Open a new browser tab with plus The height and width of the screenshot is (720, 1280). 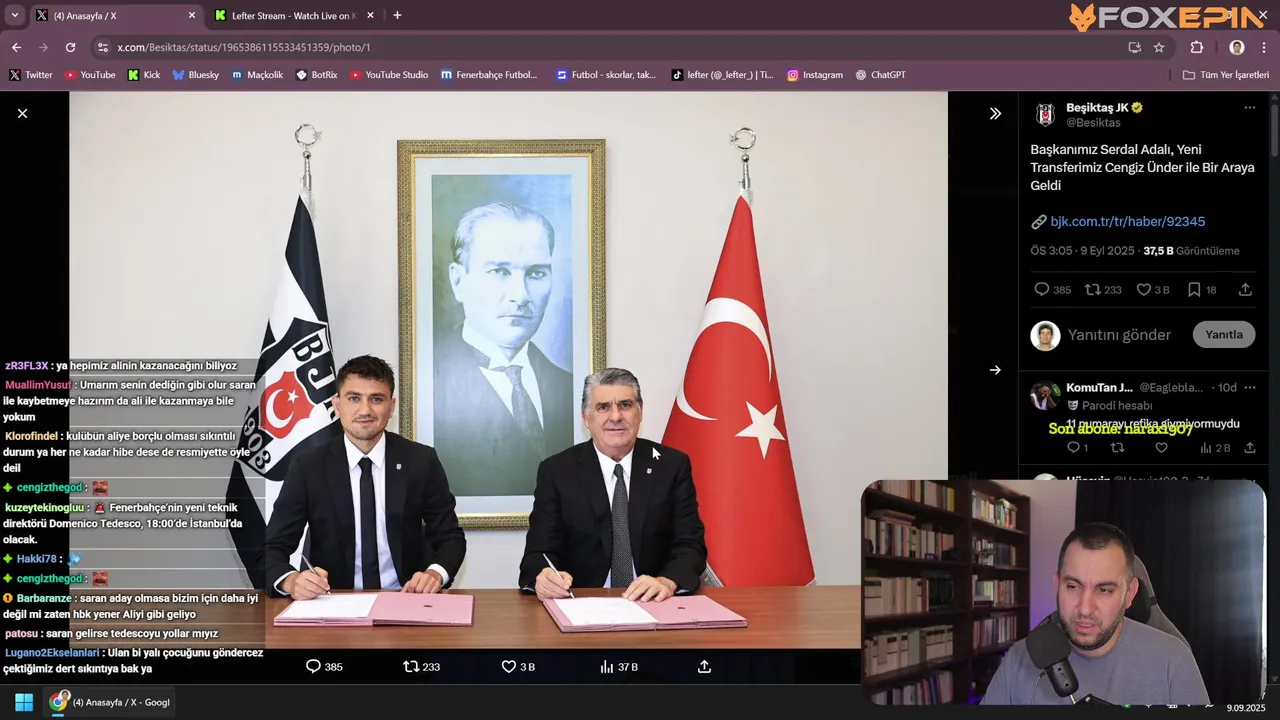click(x=397, y=16)
